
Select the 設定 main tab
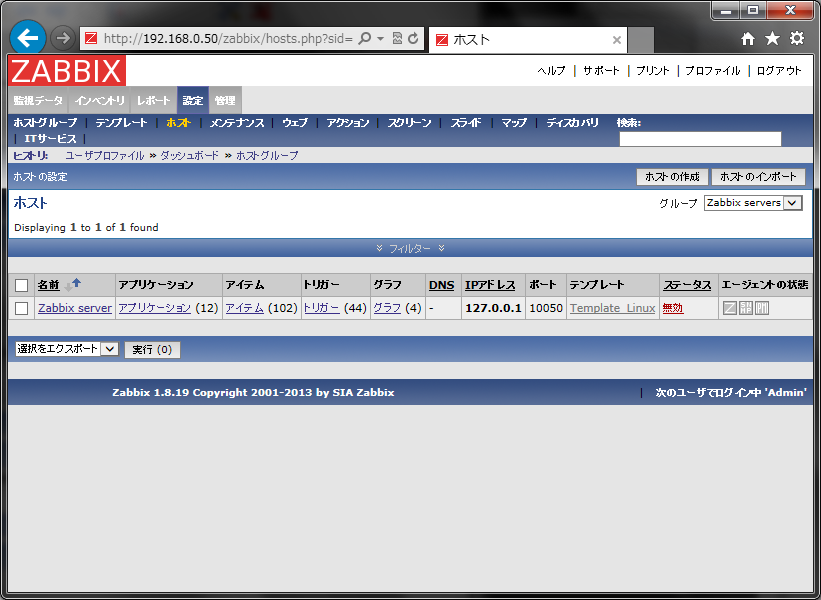click(x=193, y=100)
